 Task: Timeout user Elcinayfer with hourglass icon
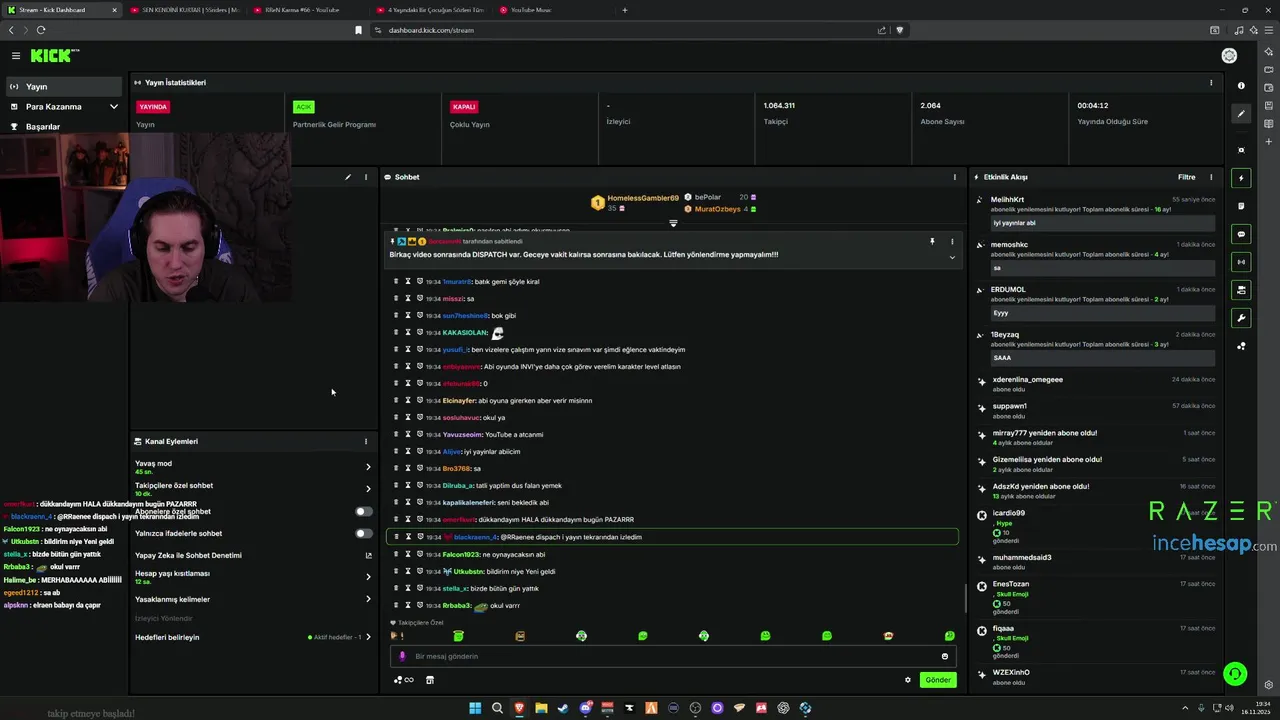point(408,400)
